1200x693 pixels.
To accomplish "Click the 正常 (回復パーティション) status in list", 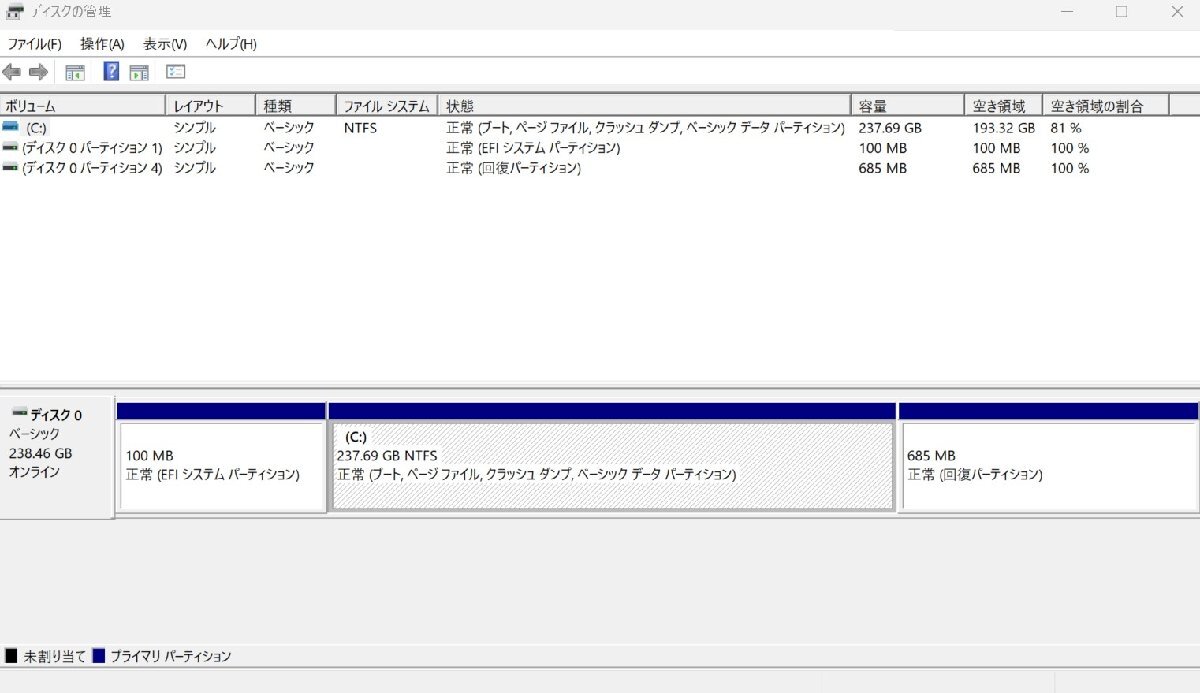I will coord(513,168).
